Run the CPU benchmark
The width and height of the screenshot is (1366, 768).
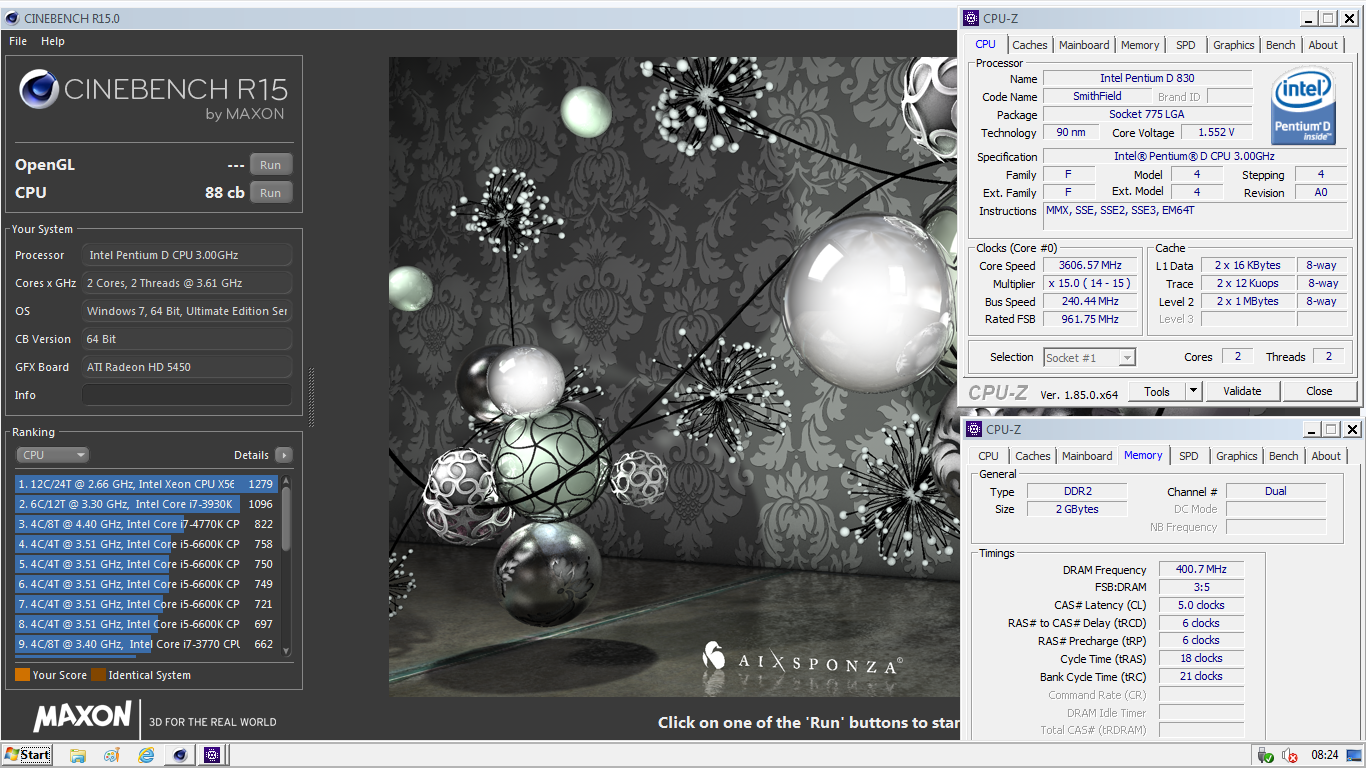point(270,193)
